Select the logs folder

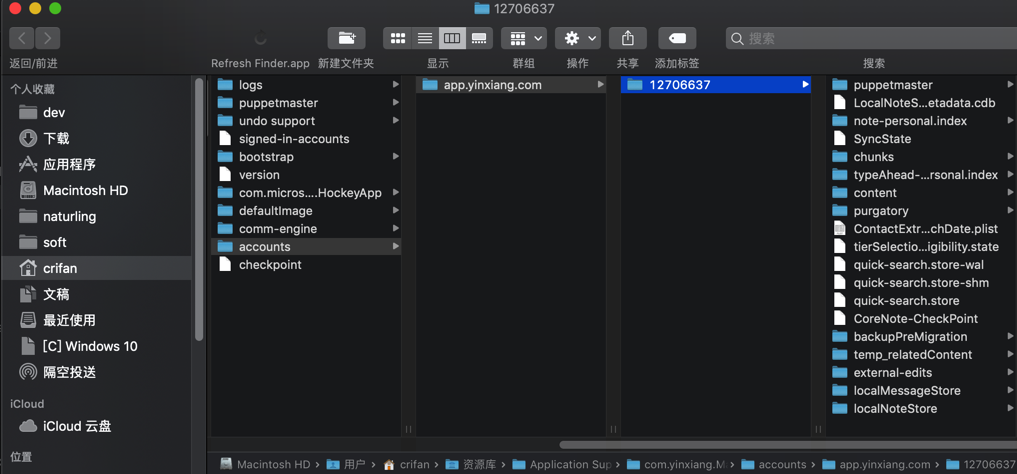(x=306, y=85)
